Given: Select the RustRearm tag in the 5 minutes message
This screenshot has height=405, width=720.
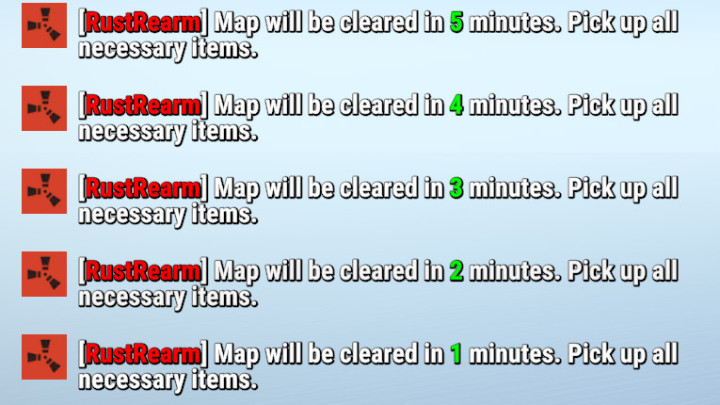Looking at the screenshot, I should pos(143,22).
